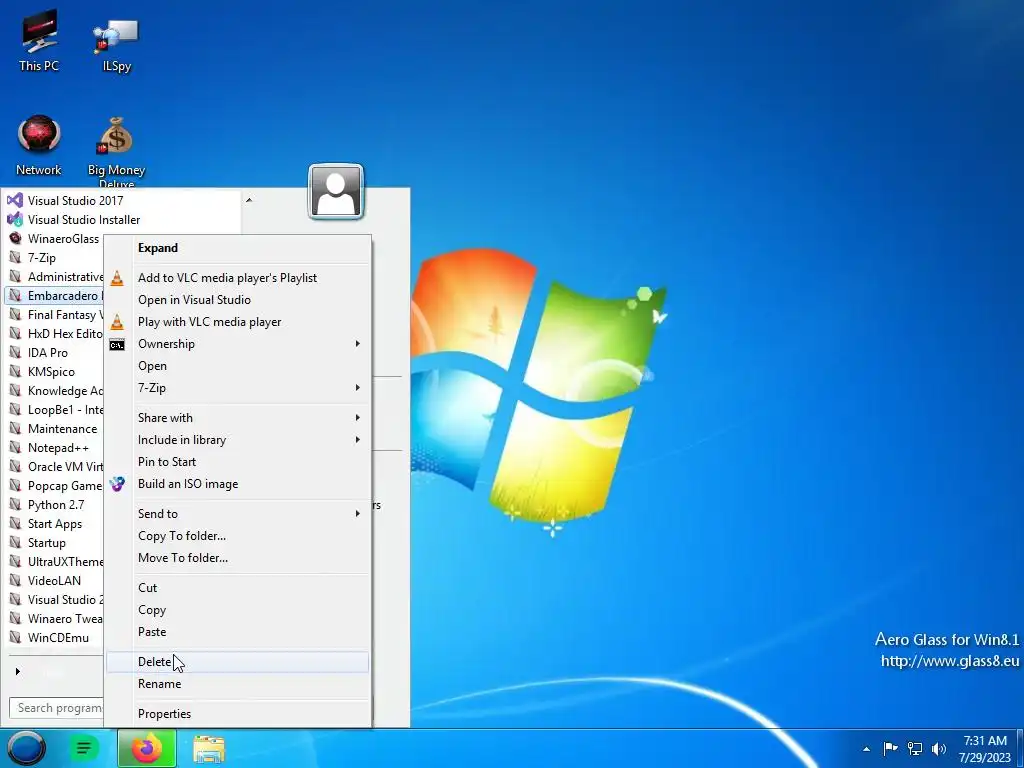Expand the Startup folder
Viewport: 1024px width, 768px height.
37,542
